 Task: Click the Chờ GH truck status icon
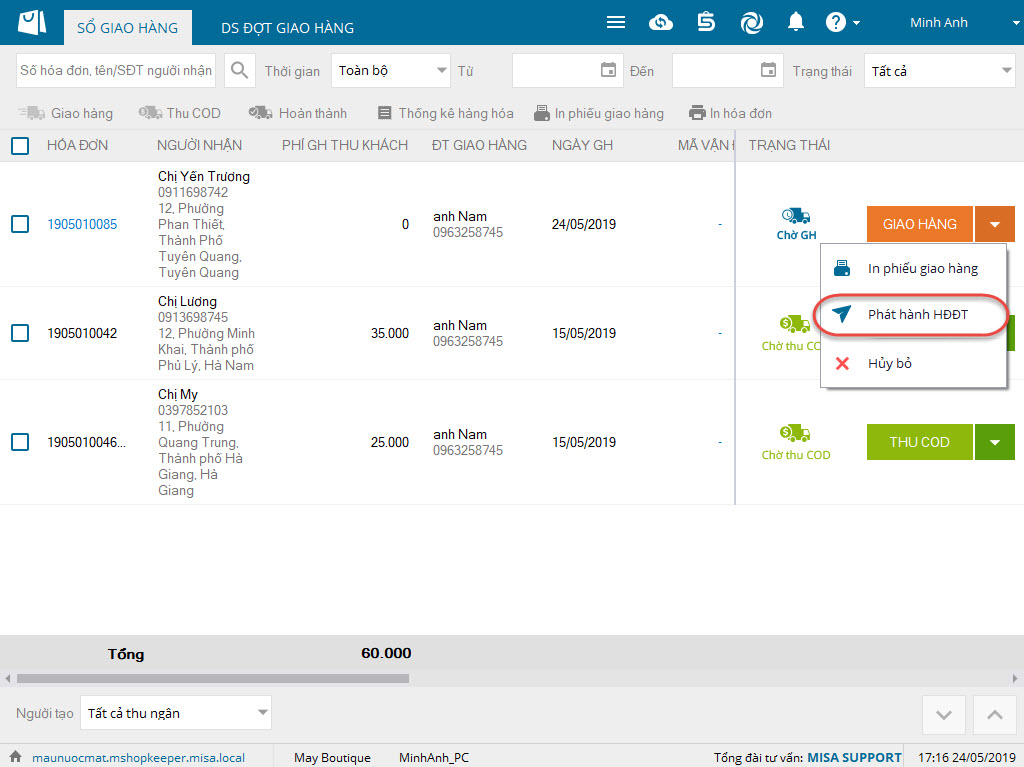click(796, 216)
